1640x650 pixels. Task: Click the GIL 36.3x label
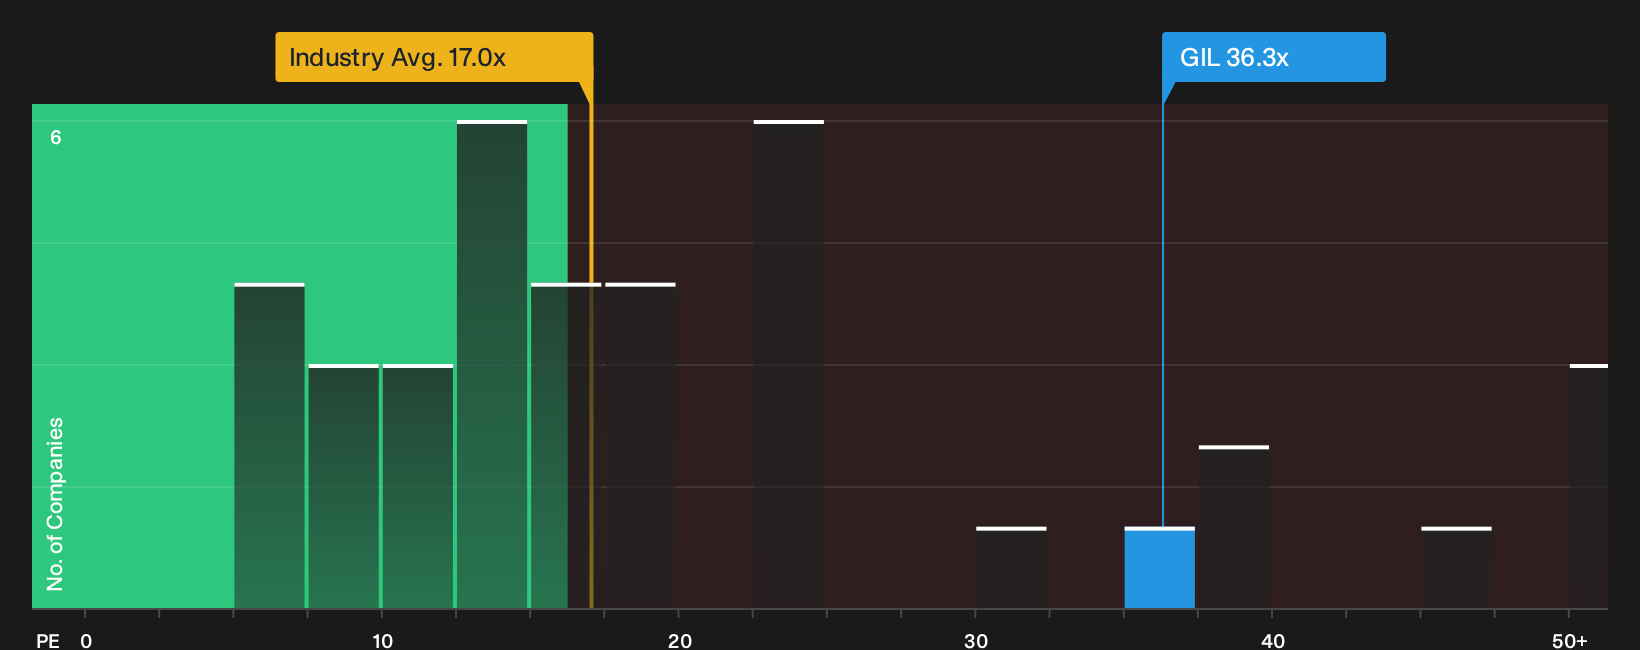[1273, 57]
